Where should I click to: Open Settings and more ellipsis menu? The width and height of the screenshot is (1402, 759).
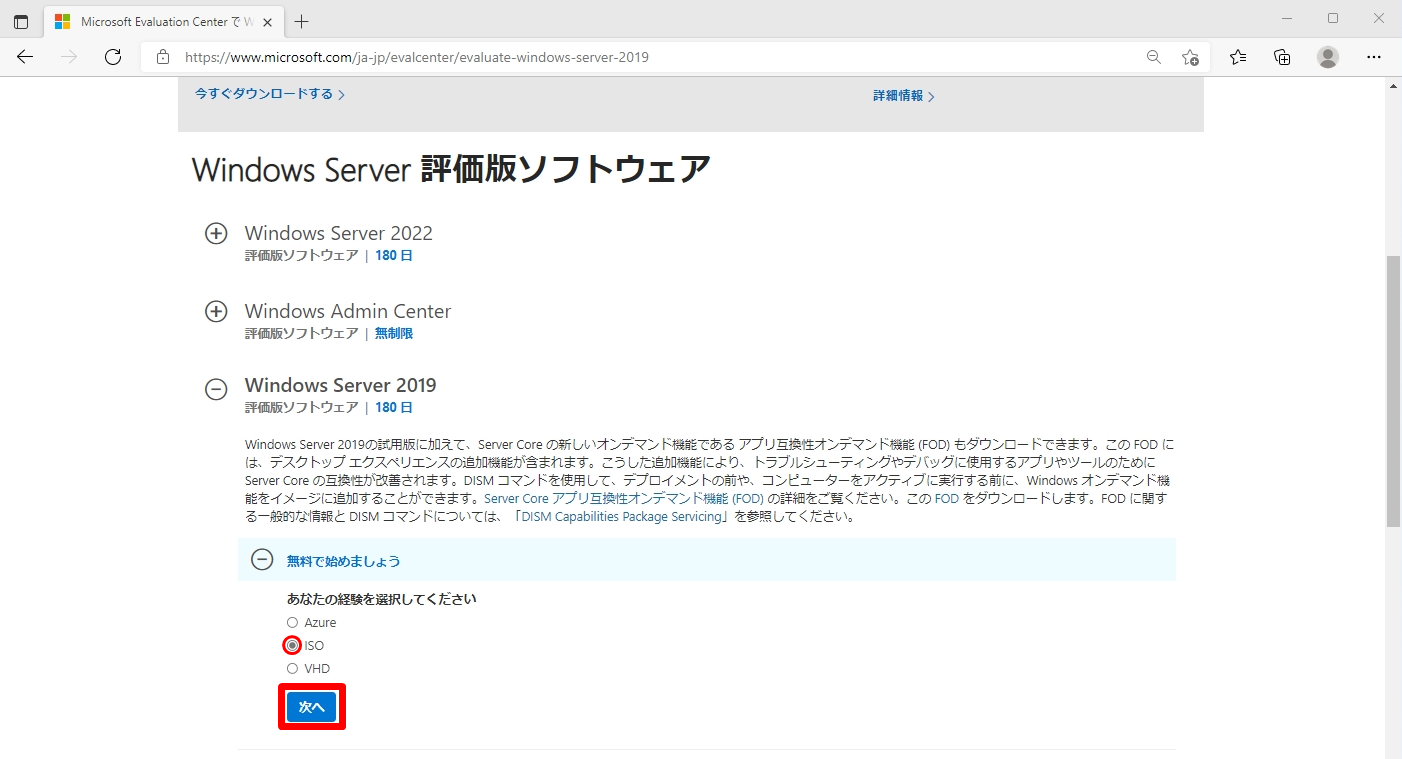point(1374,57)
